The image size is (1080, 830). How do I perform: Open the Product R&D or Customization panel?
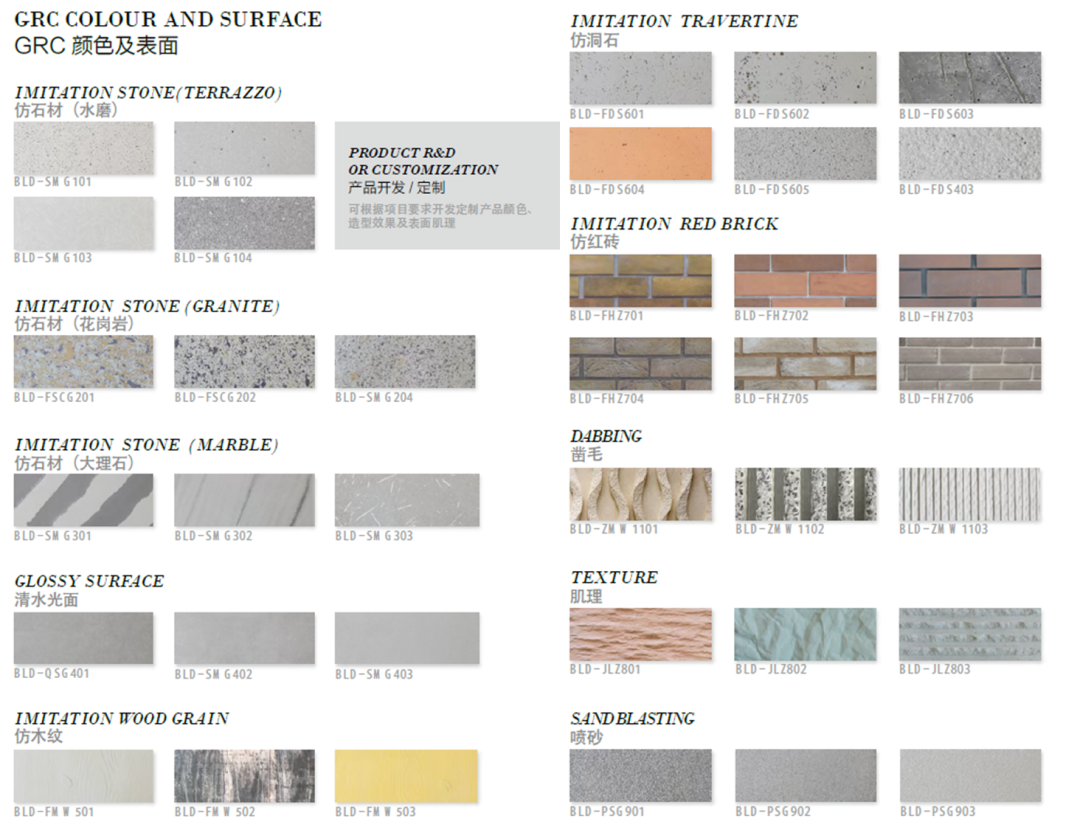[446, 186]
